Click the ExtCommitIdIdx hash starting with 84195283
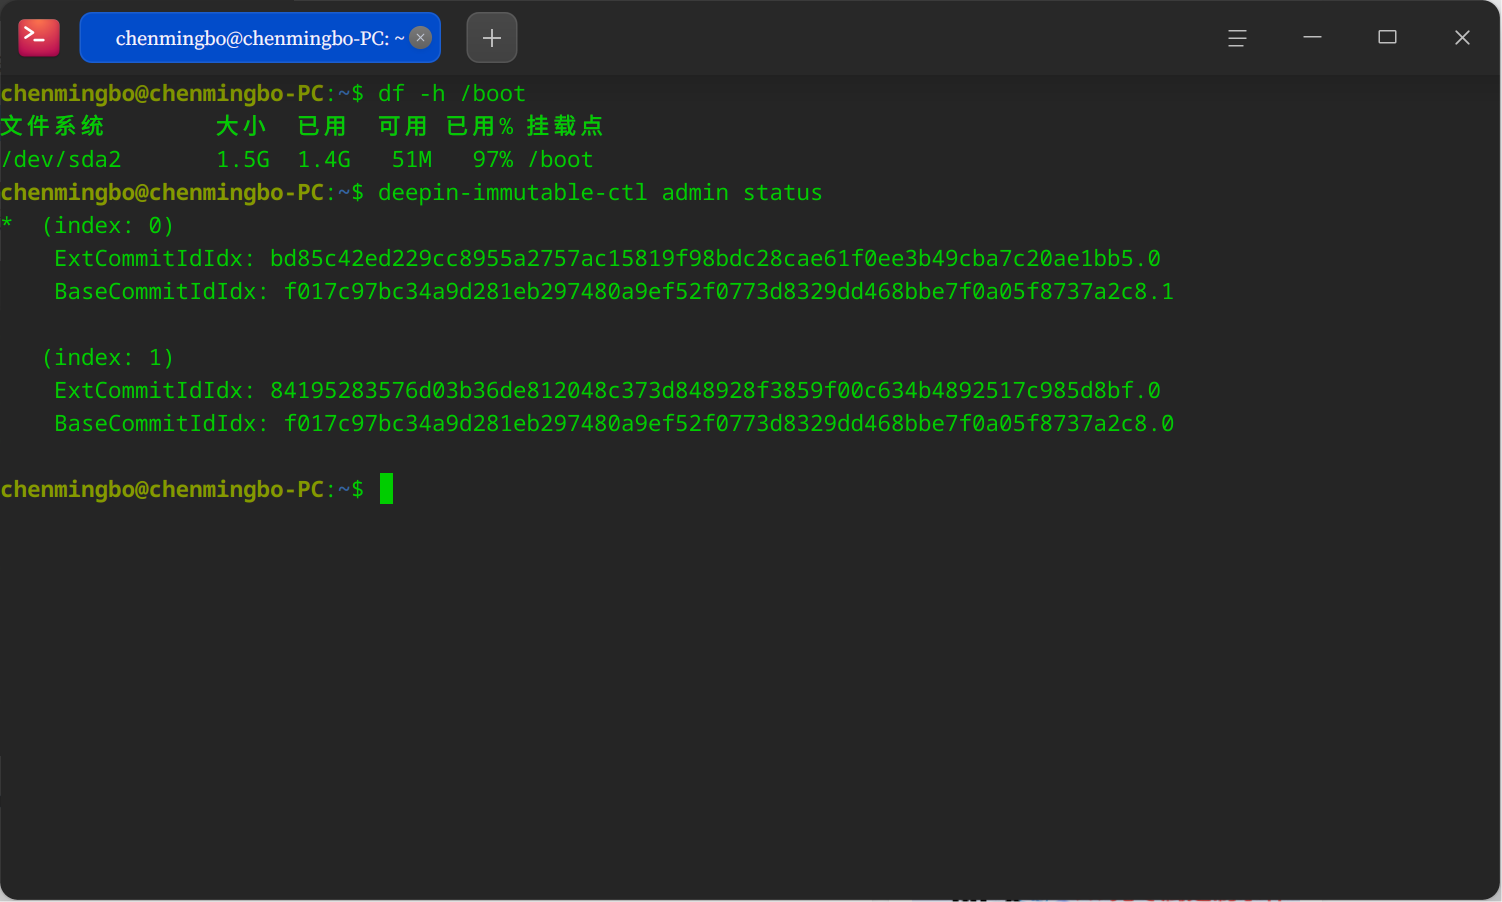Viewport: 1502px width, 902px height. point(715,391)
